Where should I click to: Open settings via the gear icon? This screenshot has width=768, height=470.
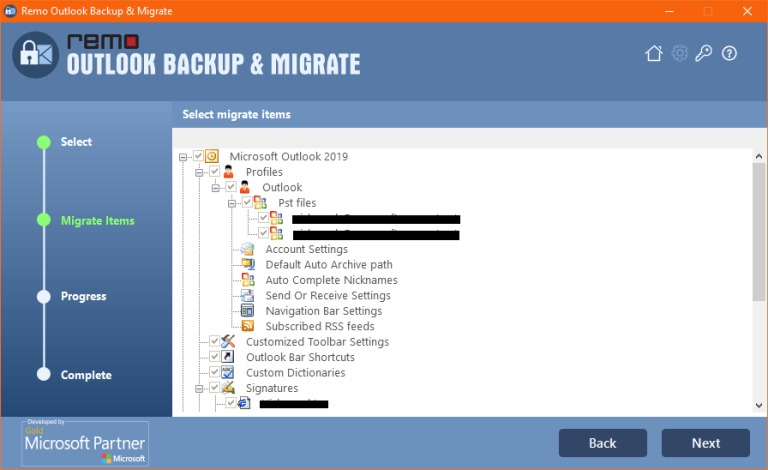(x=679, y=53)
